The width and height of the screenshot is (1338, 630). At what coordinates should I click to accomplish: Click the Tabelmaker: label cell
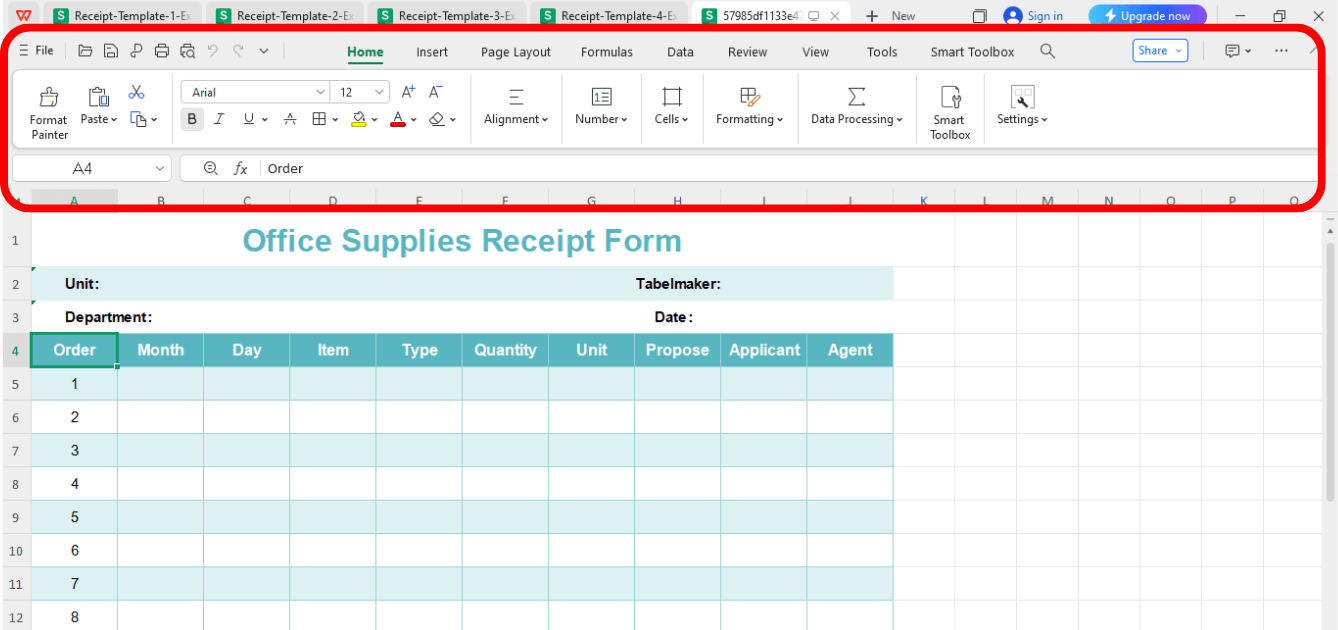click(x=678, y=284)
